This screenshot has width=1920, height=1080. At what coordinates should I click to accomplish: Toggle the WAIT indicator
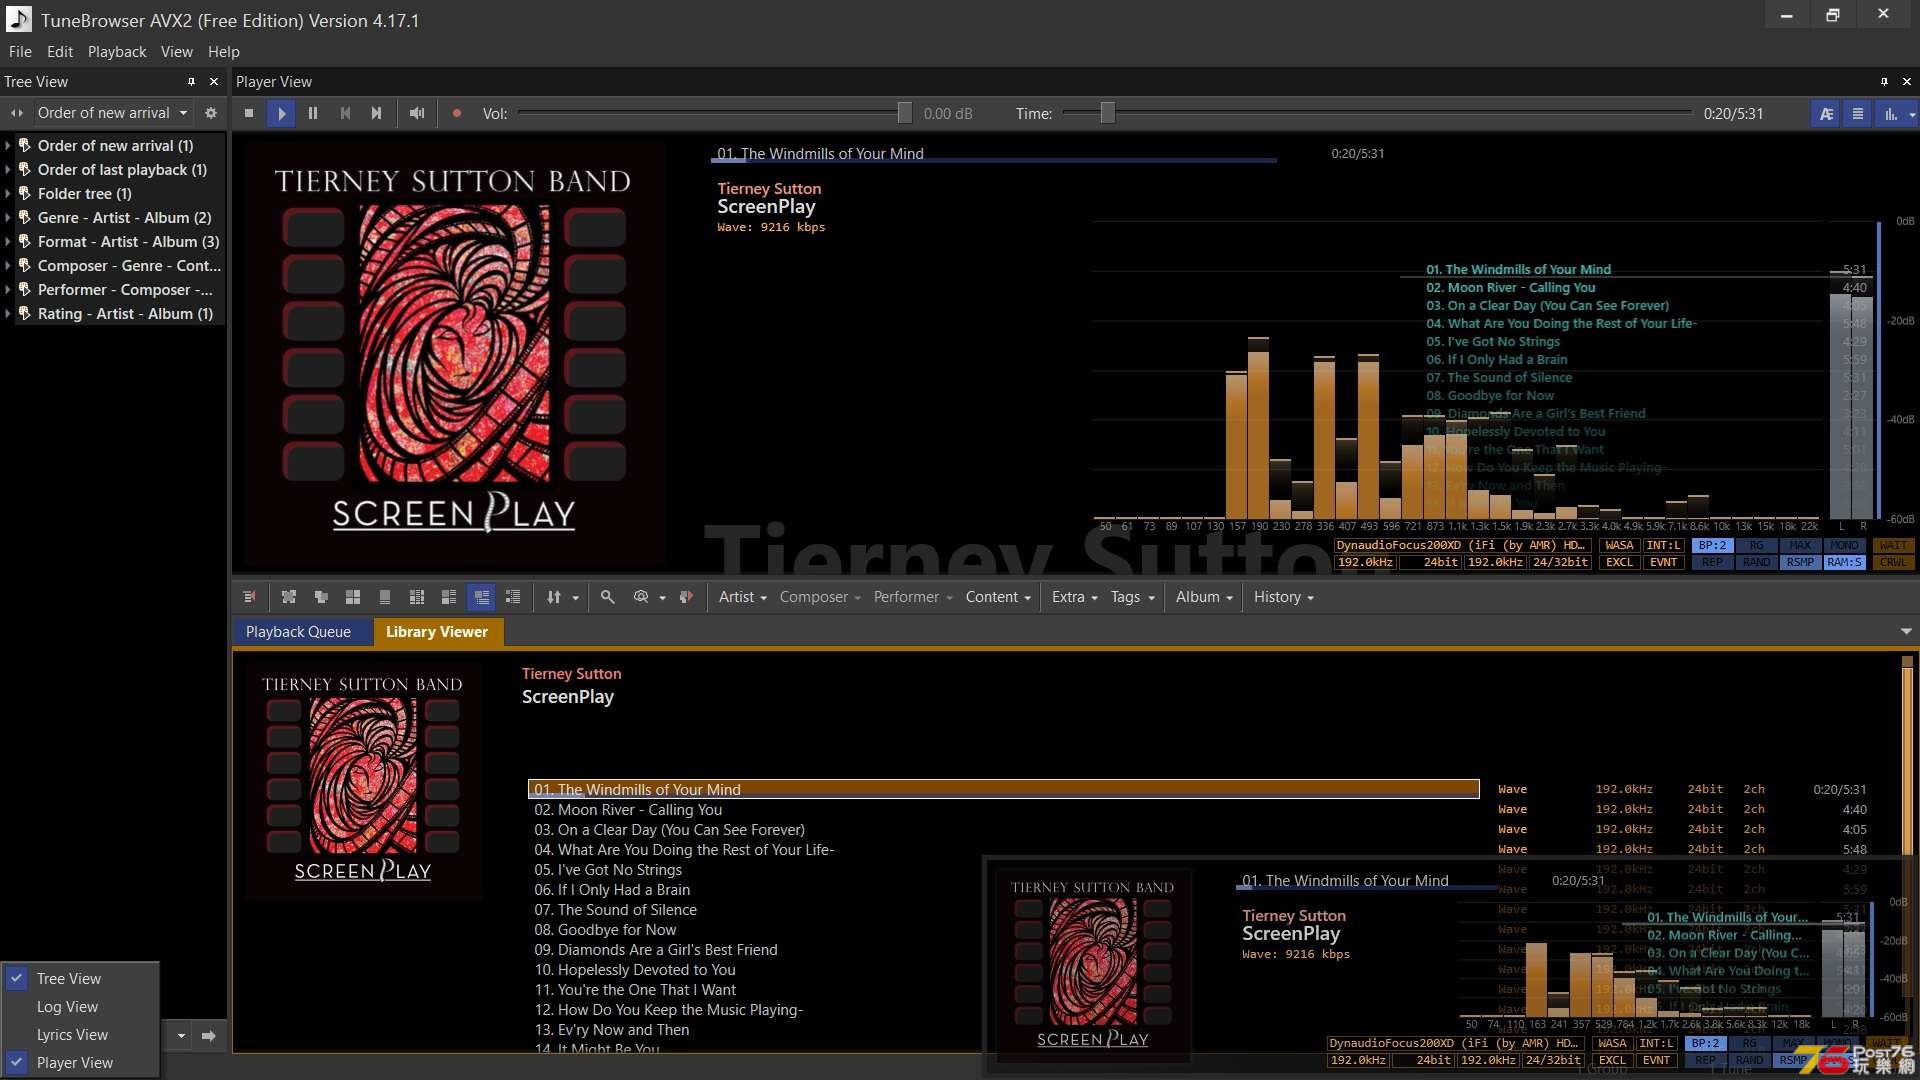point(1893,546)
